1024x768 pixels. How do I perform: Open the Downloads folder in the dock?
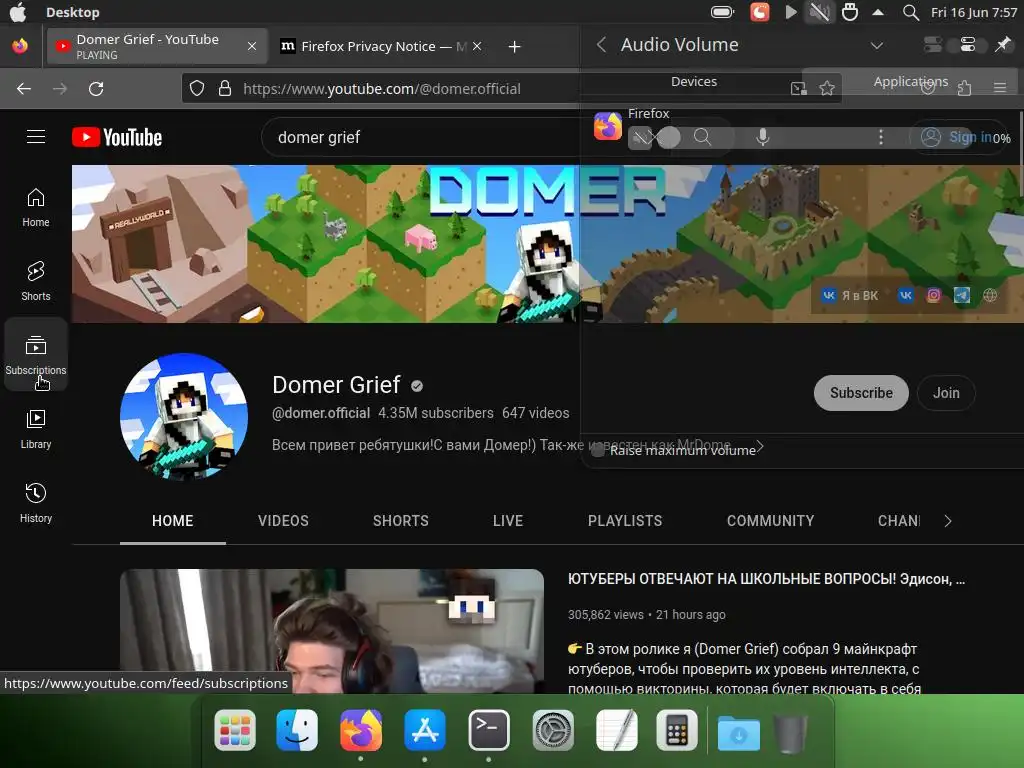pos(739,733)
